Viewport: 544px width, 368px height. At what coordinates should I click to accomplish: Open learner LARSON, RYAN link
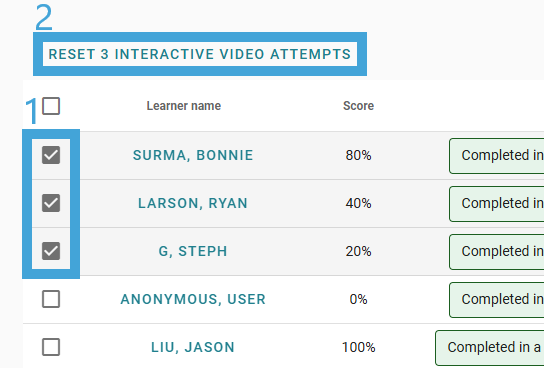193,203
